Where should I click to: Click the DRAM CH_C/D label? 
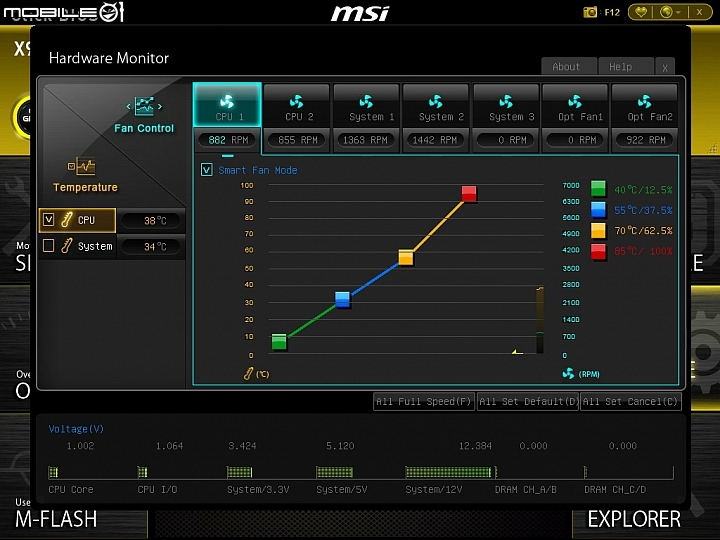tap(615, 489)
